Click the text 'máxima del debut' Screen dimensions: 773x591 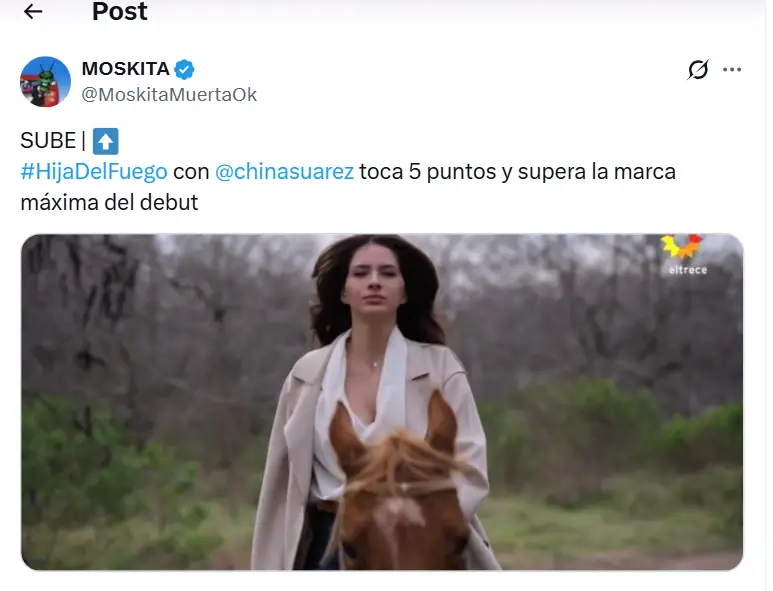coord(109,202)
